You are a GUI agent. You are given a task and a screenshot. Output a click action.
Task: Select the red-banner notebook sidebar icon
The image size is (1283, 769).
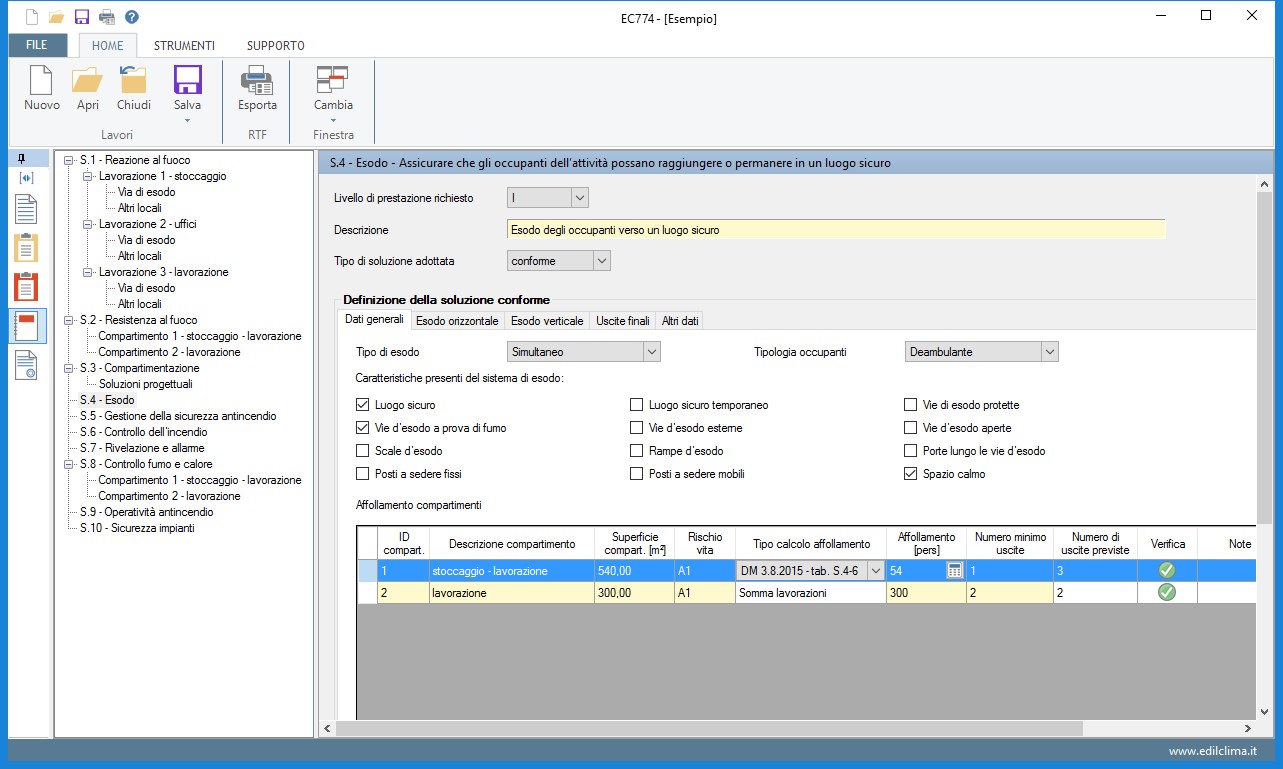click(x=27, y=327)
